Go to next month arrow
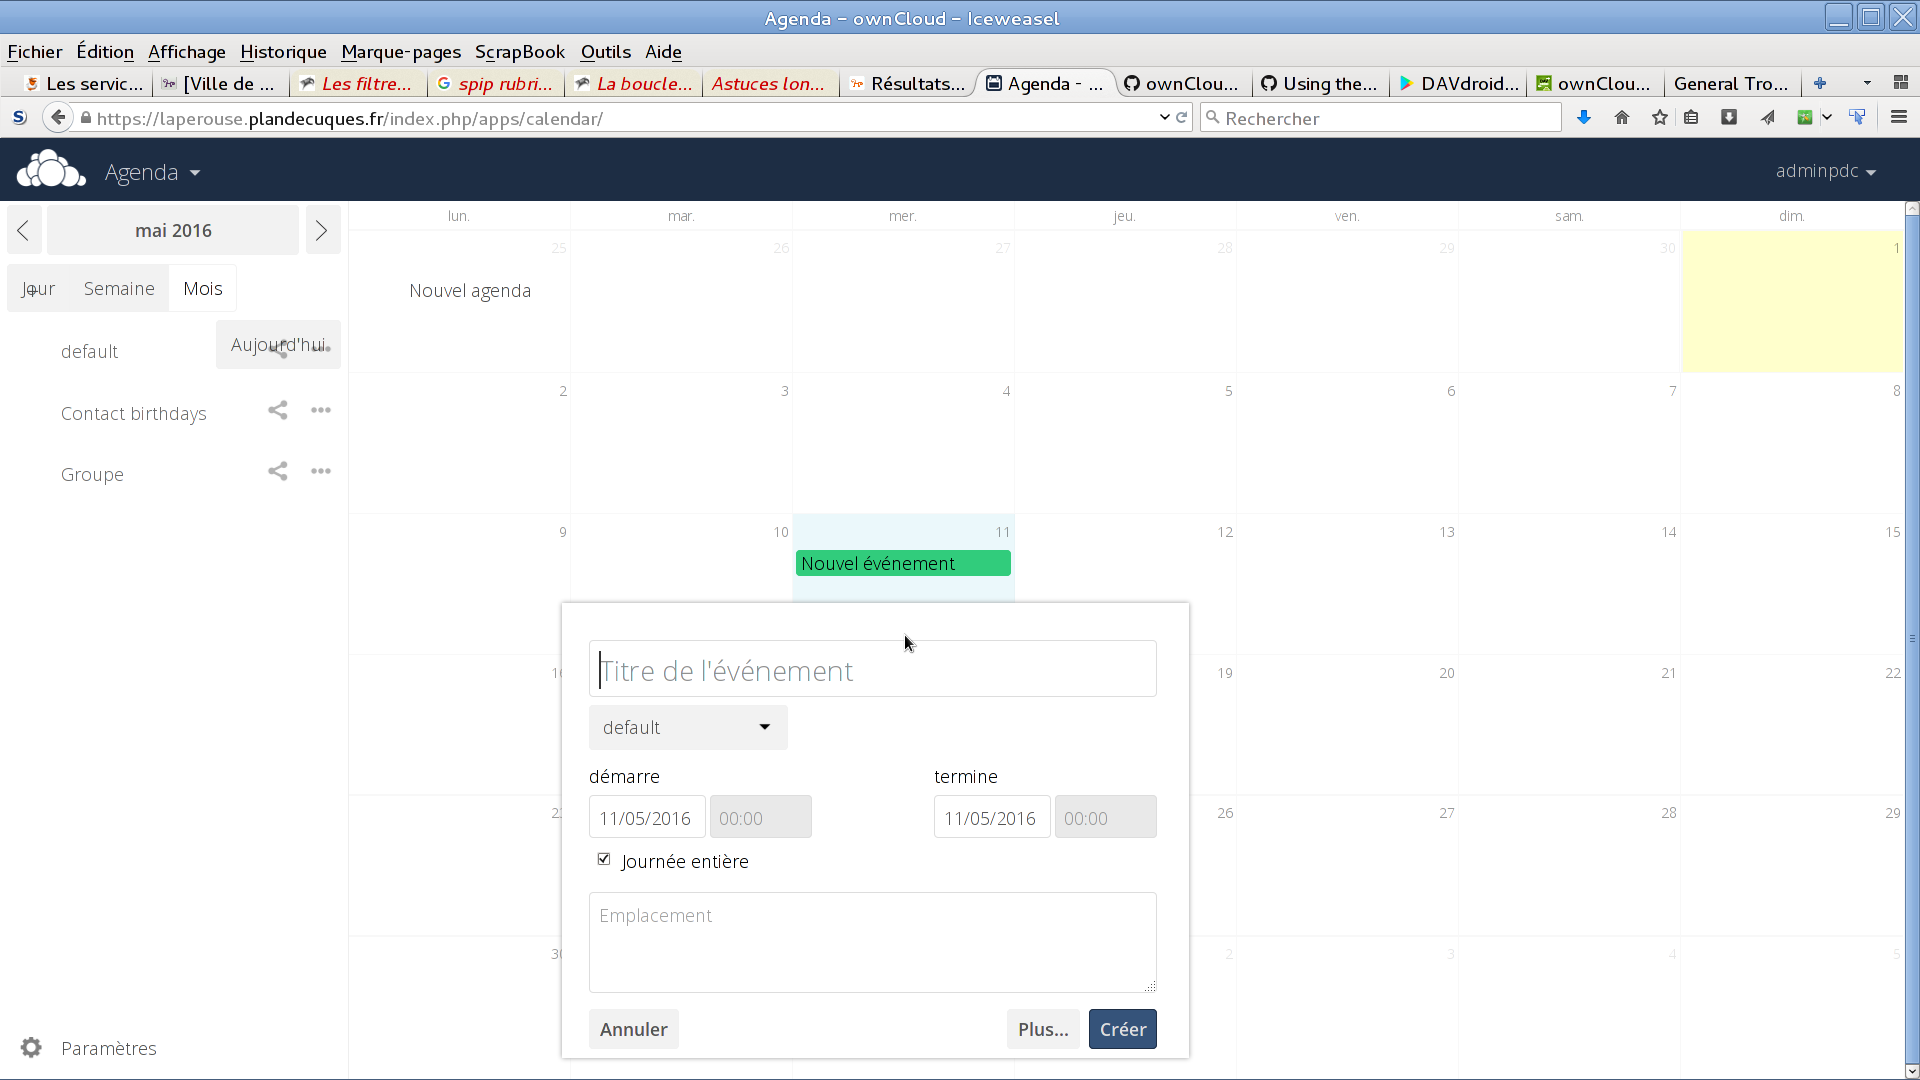This screenshot has width=1920, height=1080. pos(321,231)
